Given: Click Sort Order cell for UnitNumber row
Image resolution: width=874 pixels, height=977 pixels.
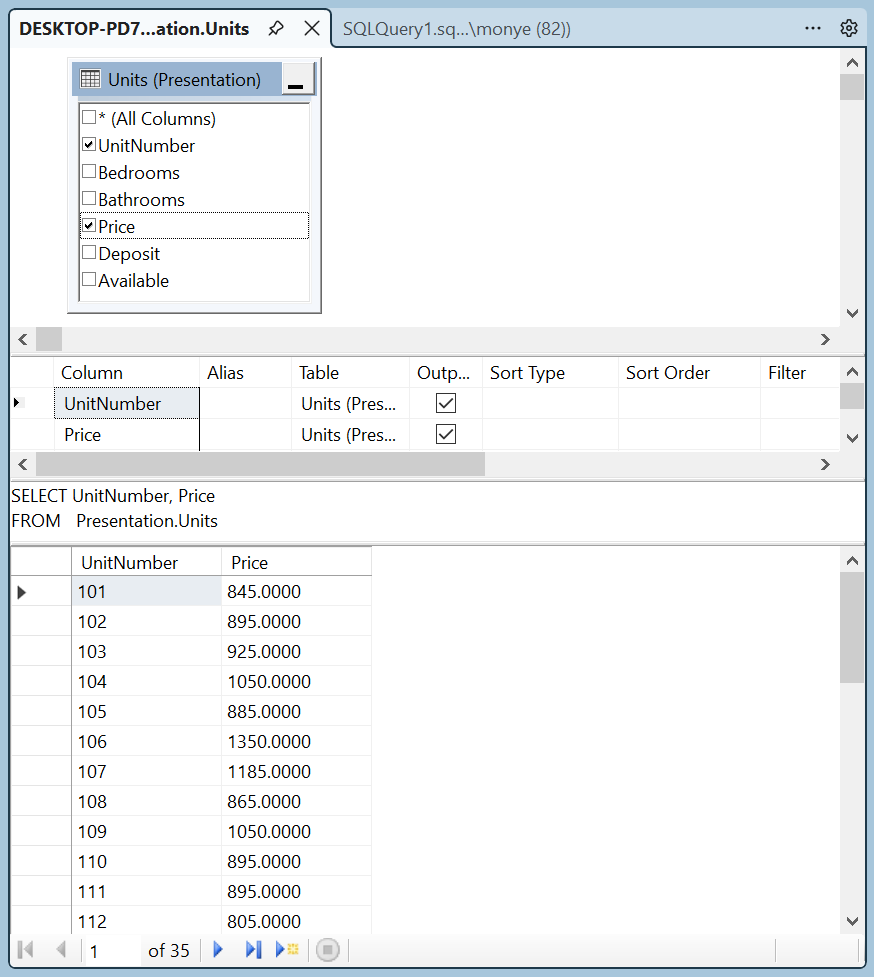Looking at the screenshot, I should point(689,403).
